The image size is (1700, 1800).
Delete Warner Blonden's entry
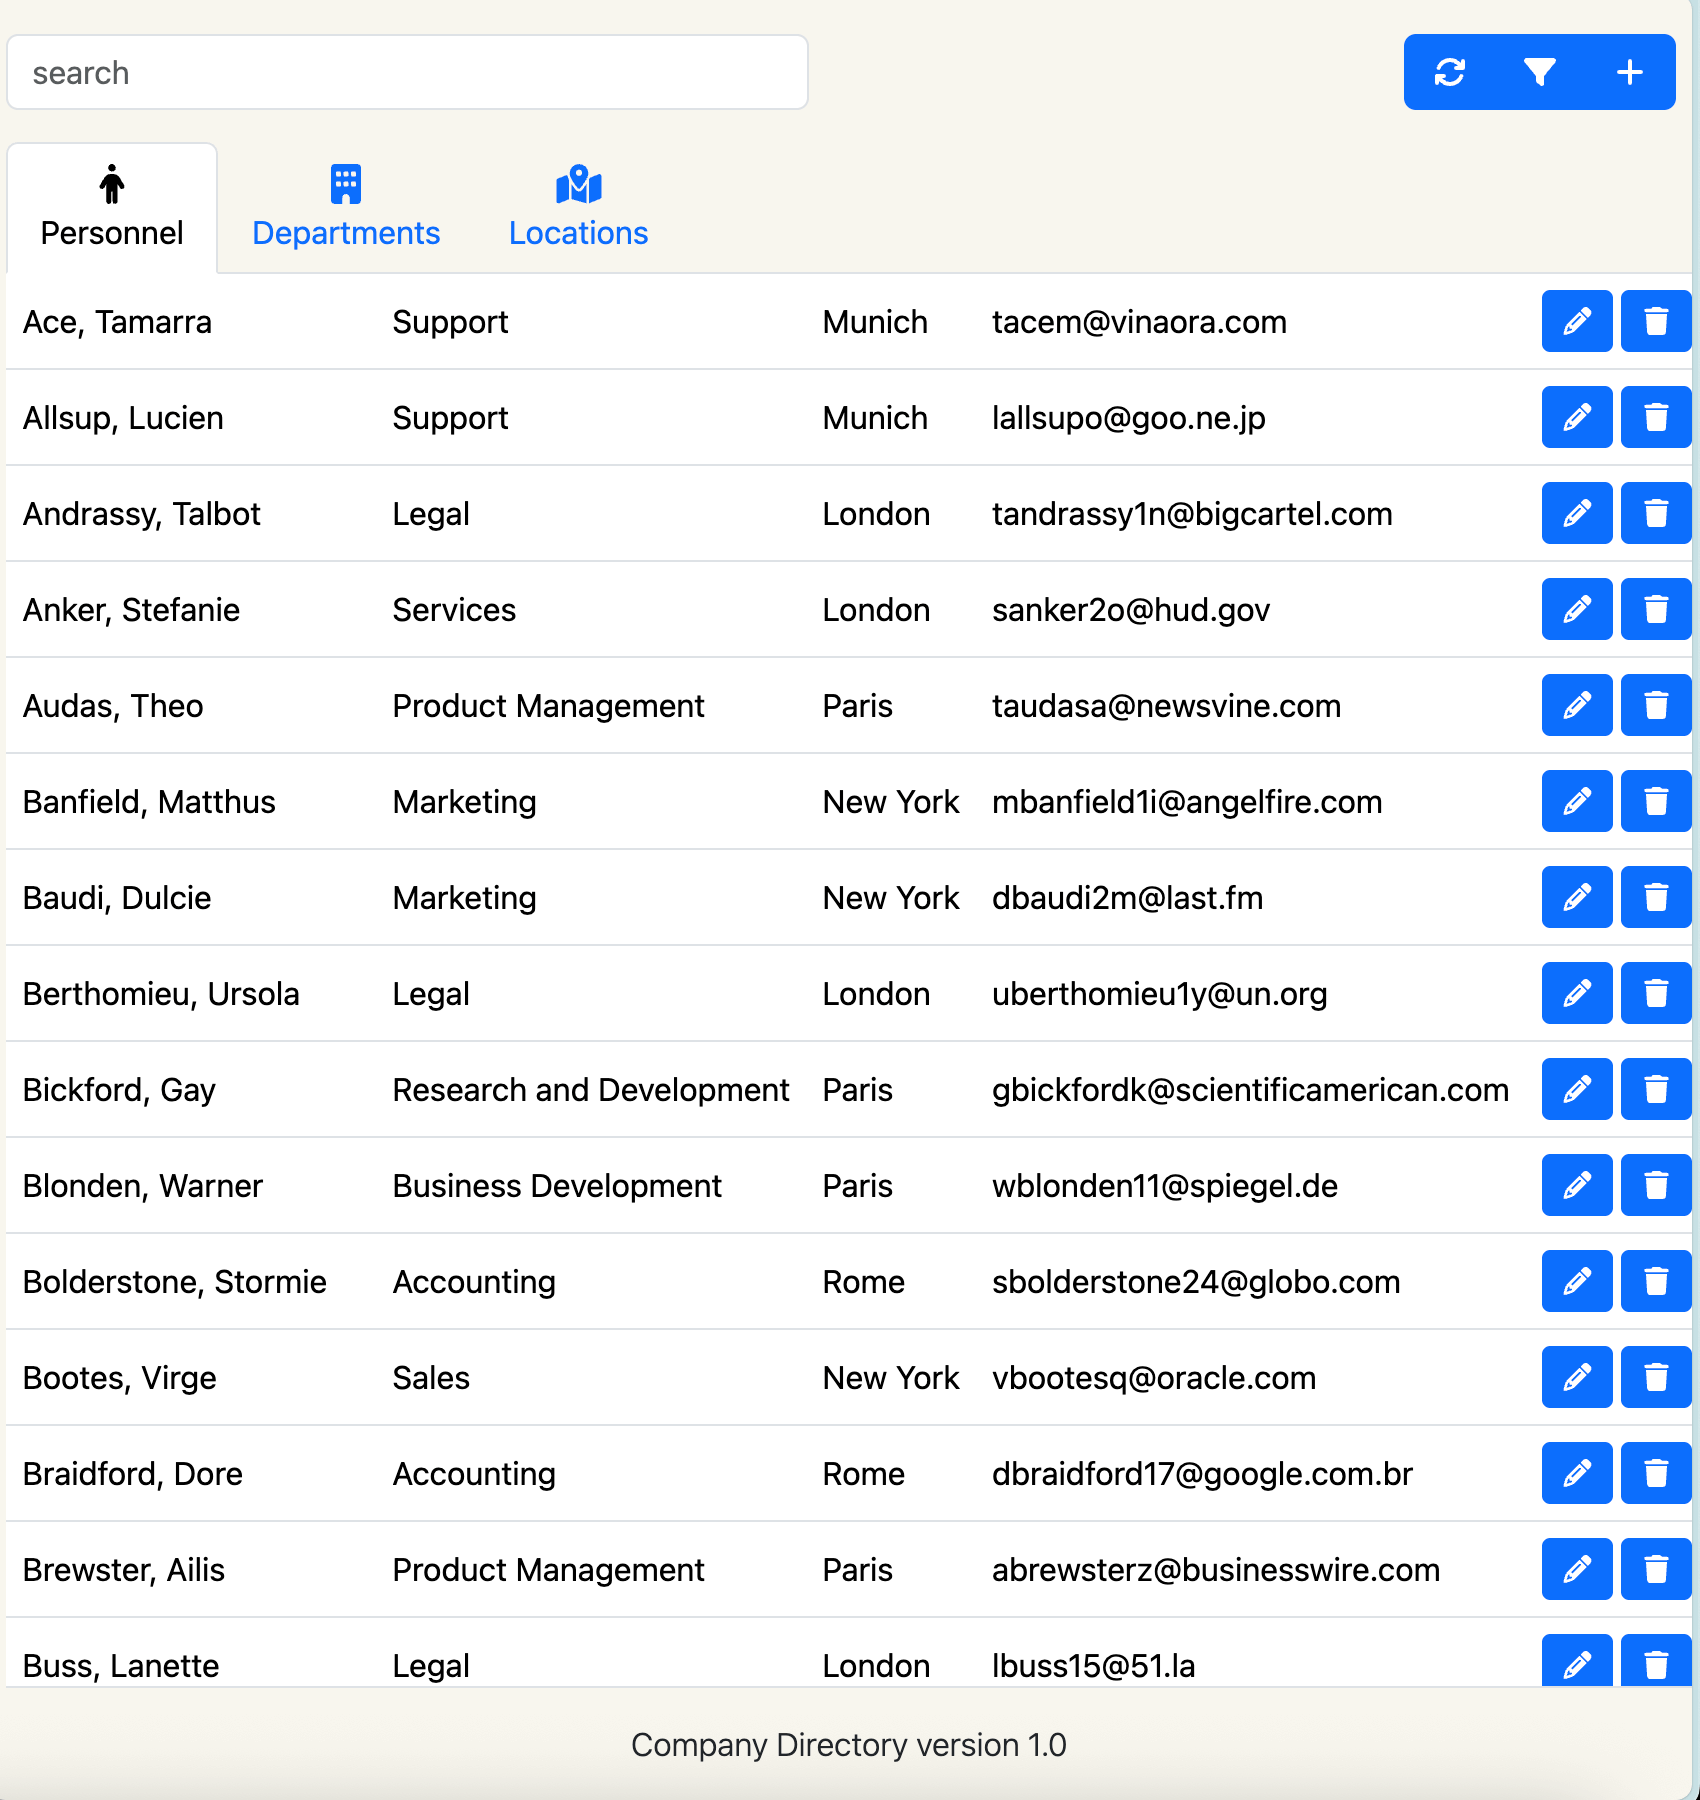(1655, 1185)
